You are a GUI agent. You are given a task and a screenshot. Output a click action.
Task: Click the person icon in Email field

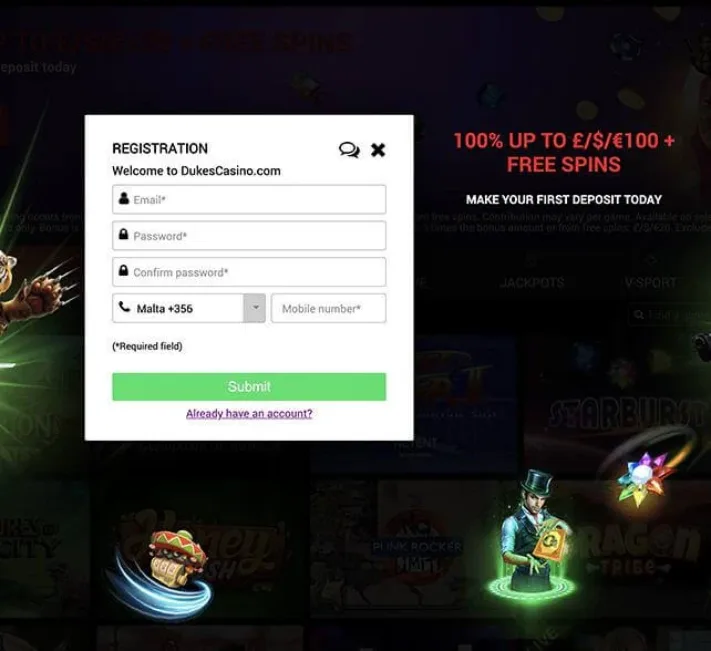124,198
